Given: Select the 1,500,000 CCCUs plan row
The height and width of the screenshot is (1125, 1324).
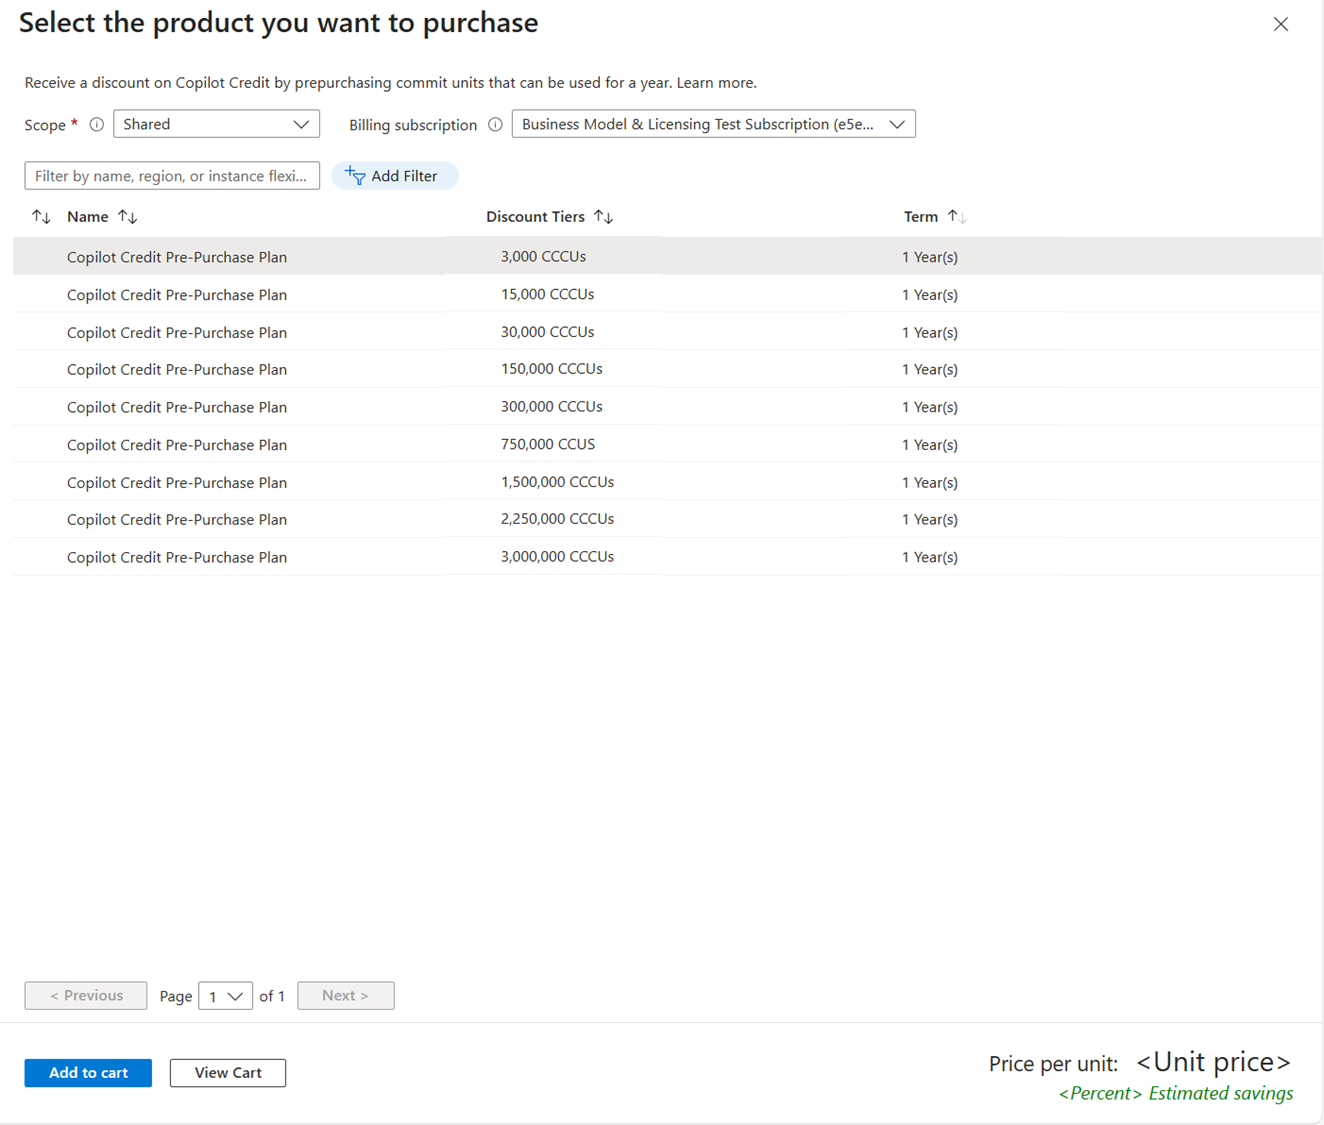Looking at the screenshot, I should point(667,482).
